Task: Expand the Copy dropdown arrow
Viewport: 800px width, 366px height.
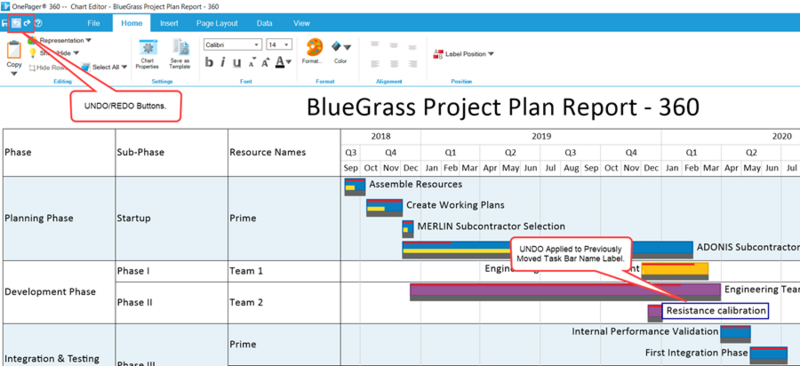Action: coord(14,74)
